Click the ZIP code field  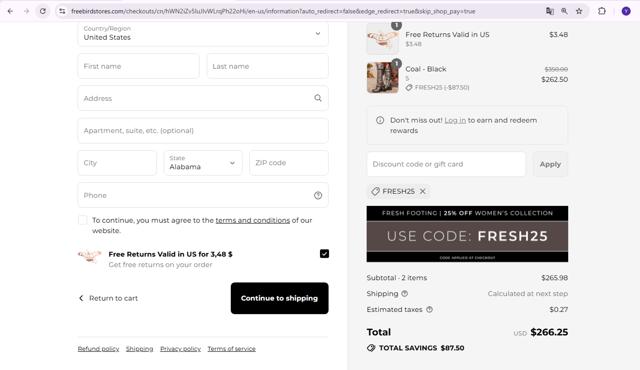click(289, 163)
